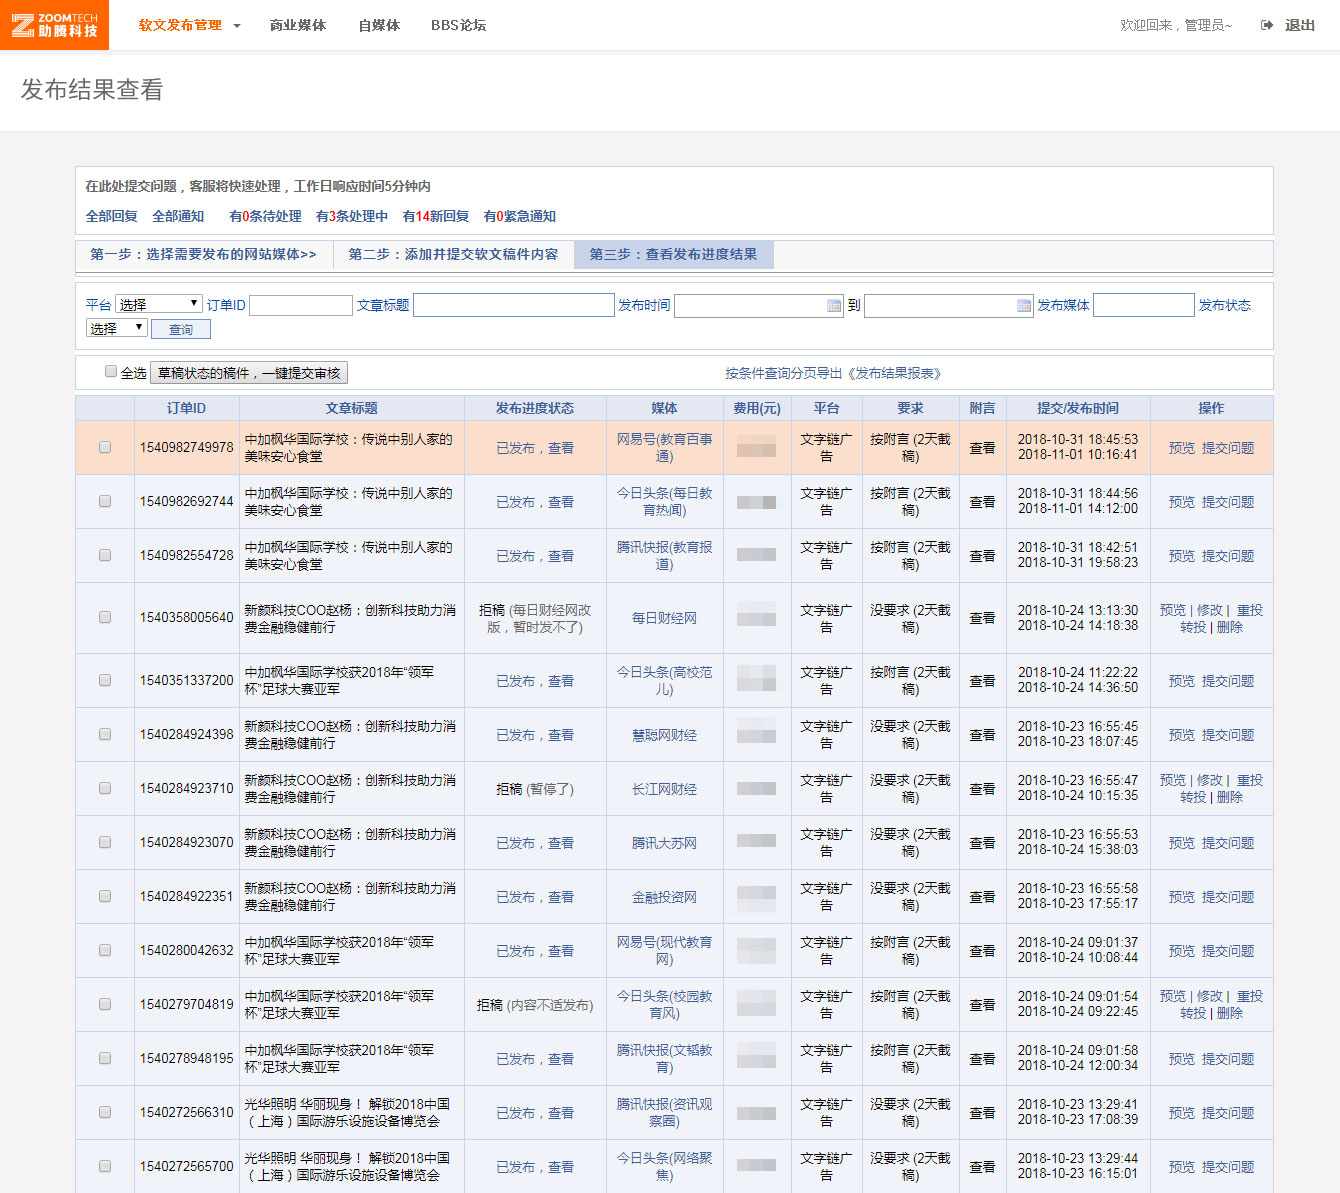
Task: Open calendar picker for end publish date
Action: pos(1023,306)
